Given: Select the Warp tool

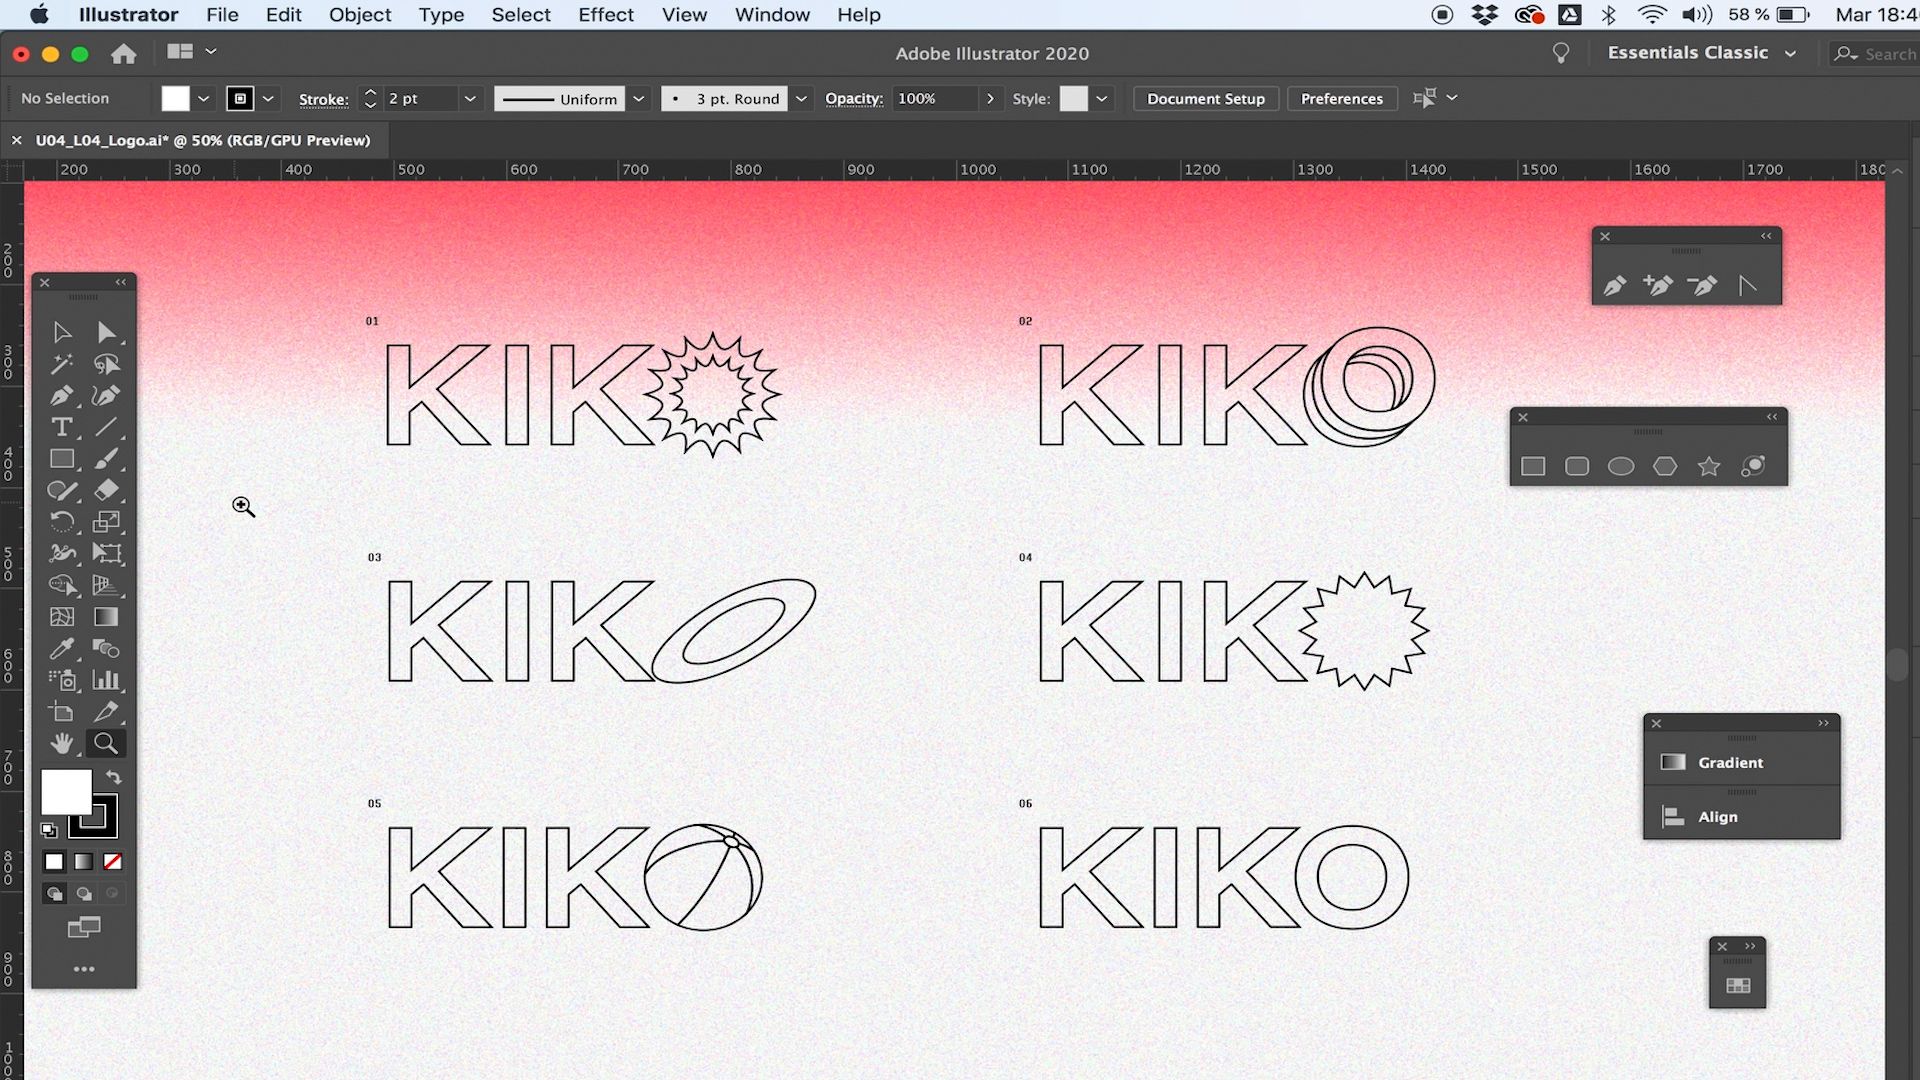Looking at the screenshot, I should tap(62, 553).
